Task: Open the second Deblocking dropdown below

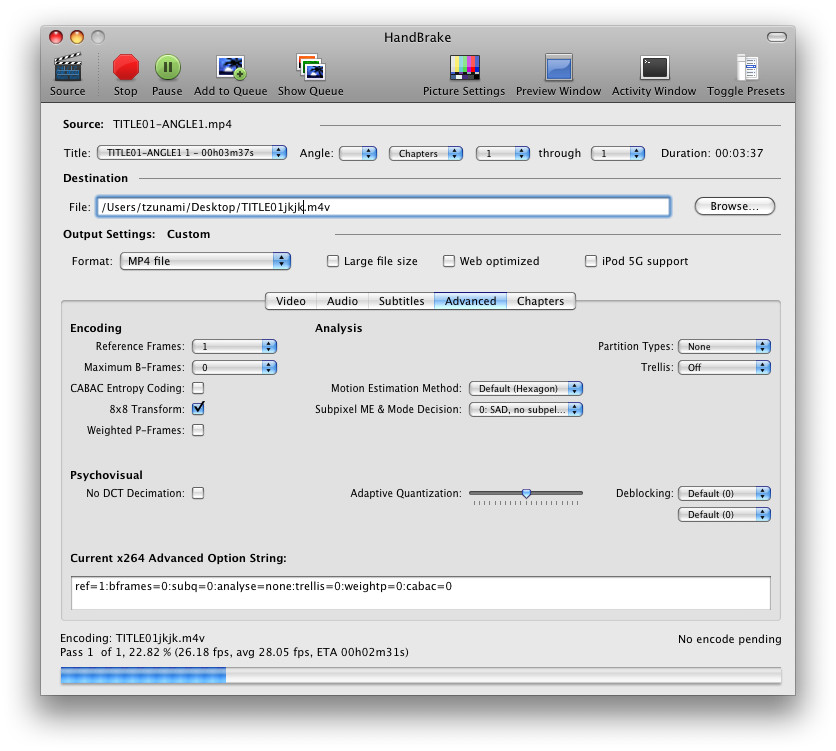Action: [724, 514]
